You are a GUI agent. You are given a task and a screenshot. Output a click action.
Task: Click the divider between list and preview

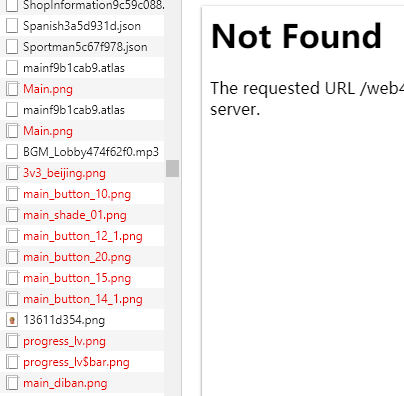click(x=182, y=198)
